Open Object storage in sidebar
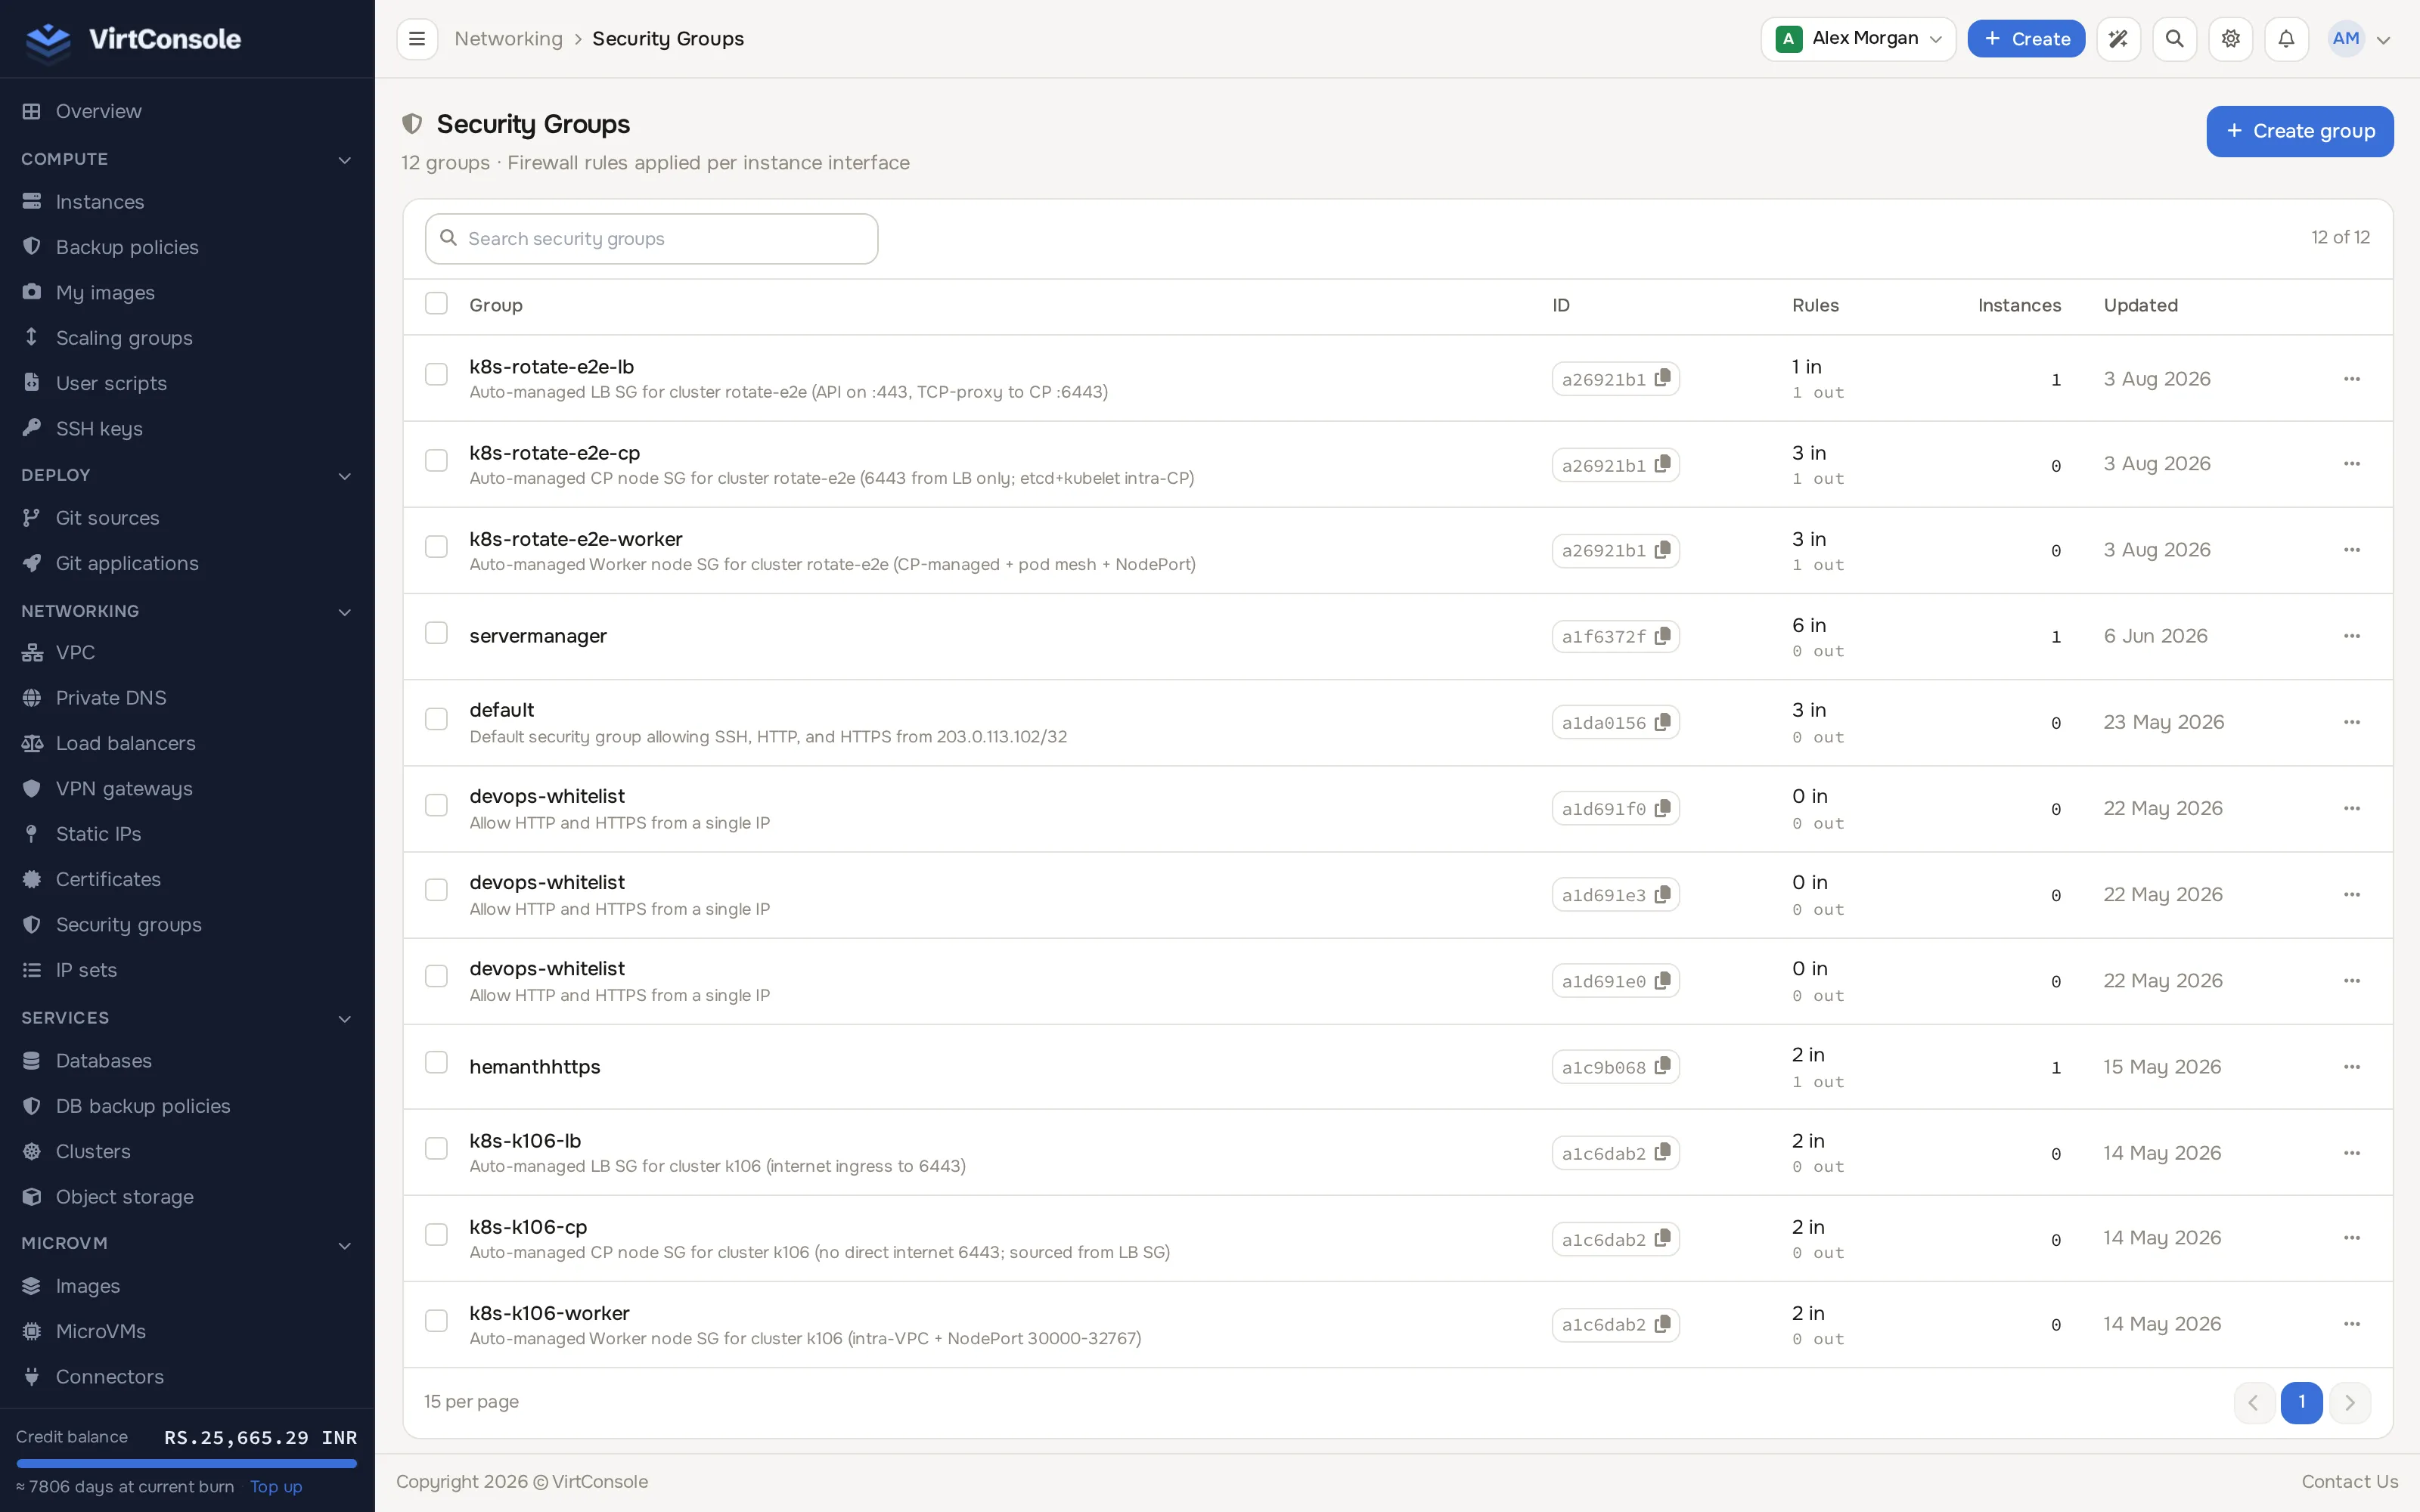The width and height of the screenshot is (2420, 1512). [124, 1197]
